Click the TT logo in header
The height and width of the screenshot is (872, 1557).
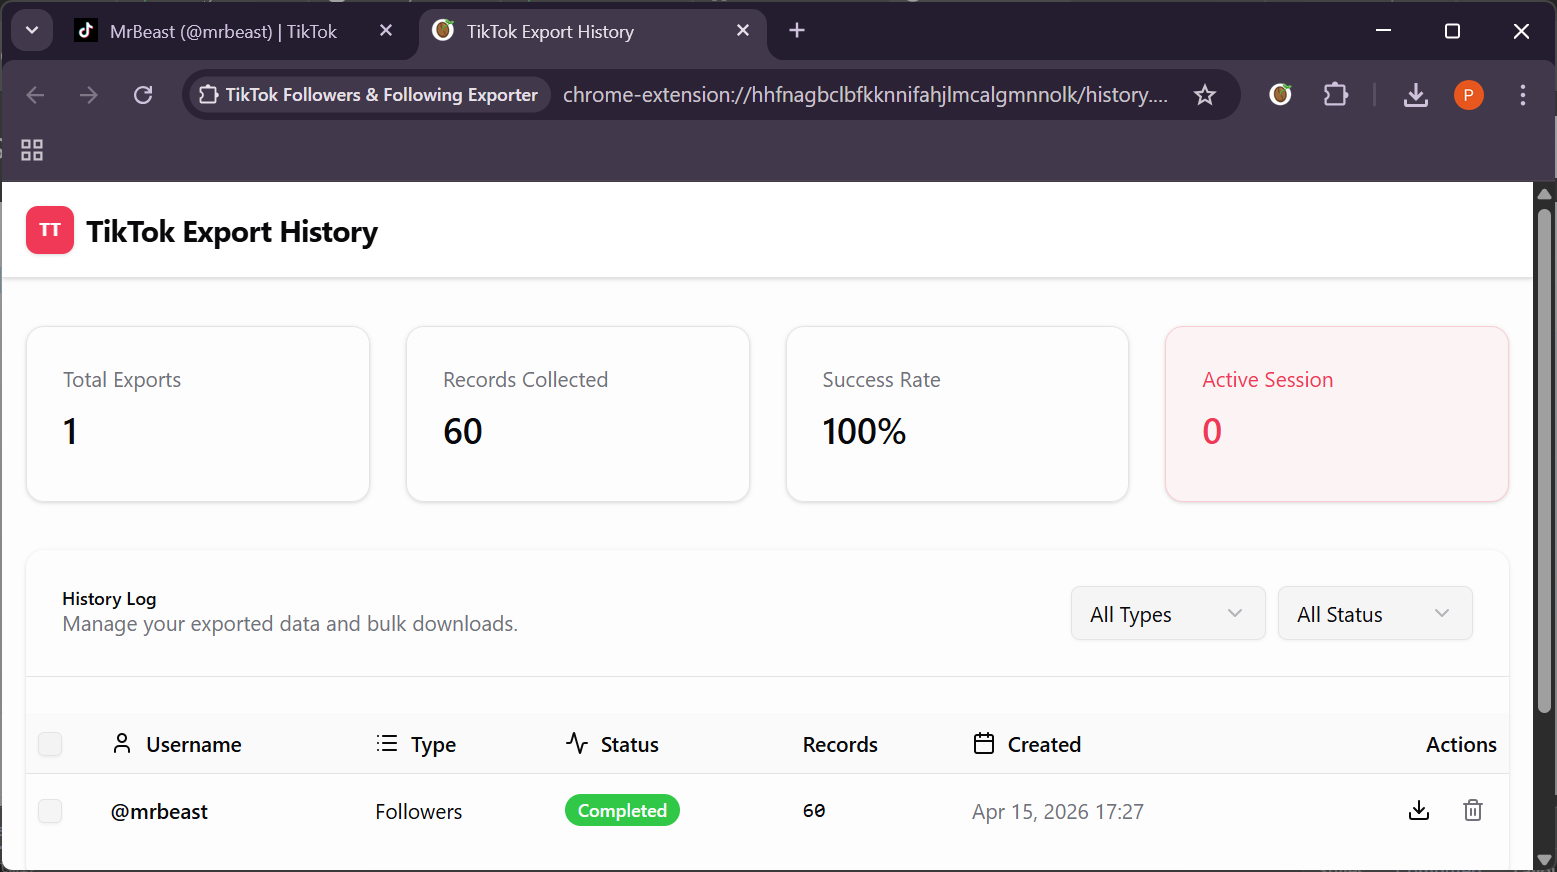(50, 230)
